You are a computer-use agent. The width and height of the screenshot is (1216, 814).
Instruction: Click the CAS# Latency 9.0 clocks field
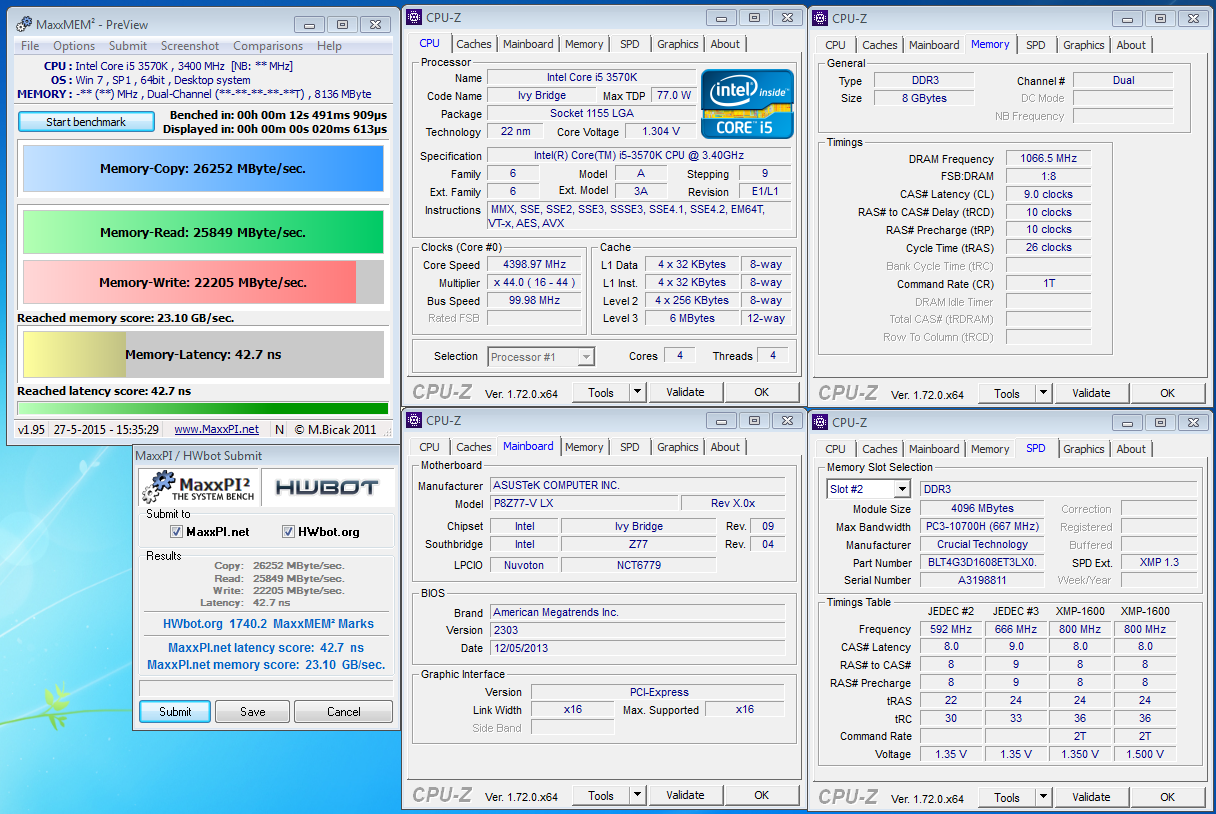click(x=1048, y=195)
